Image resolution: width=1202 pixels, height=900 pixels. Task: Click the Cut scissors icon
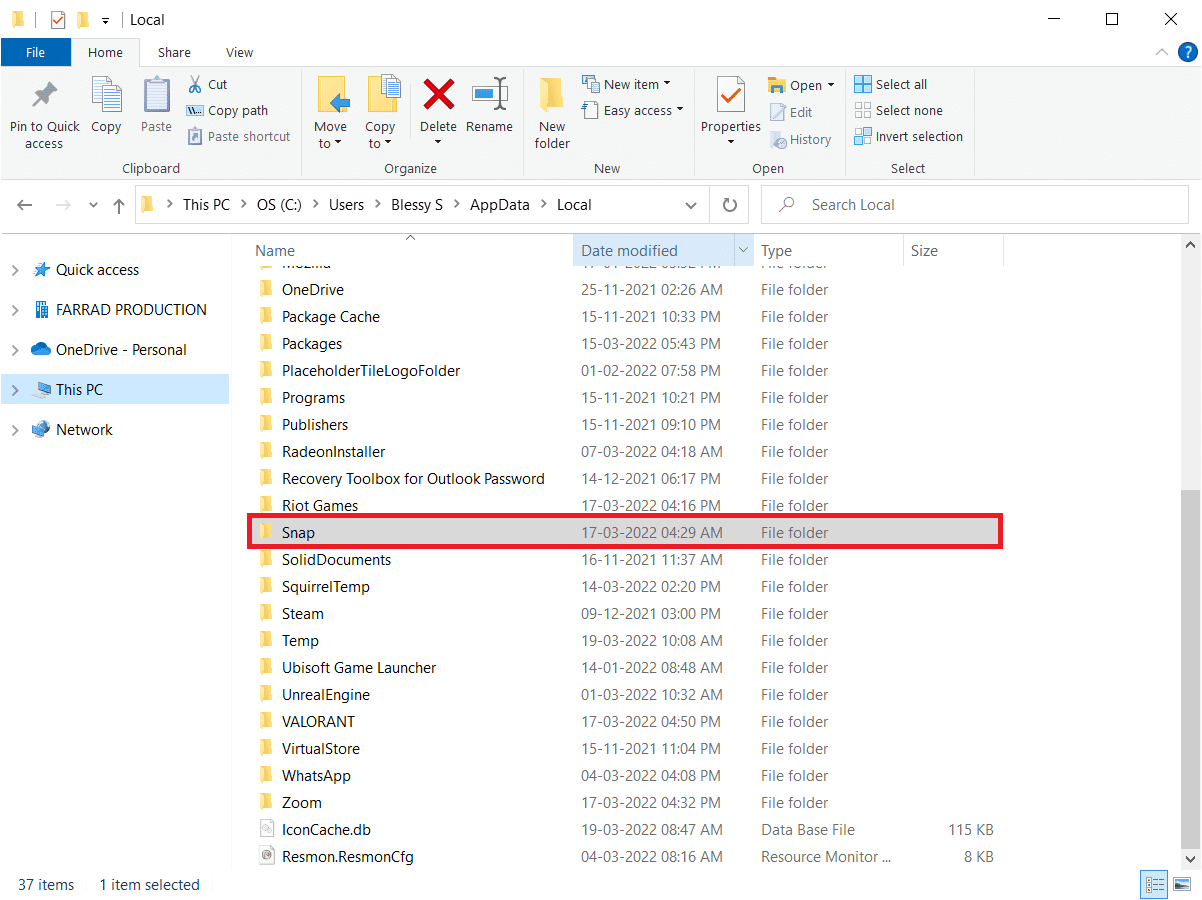point(196,84)
